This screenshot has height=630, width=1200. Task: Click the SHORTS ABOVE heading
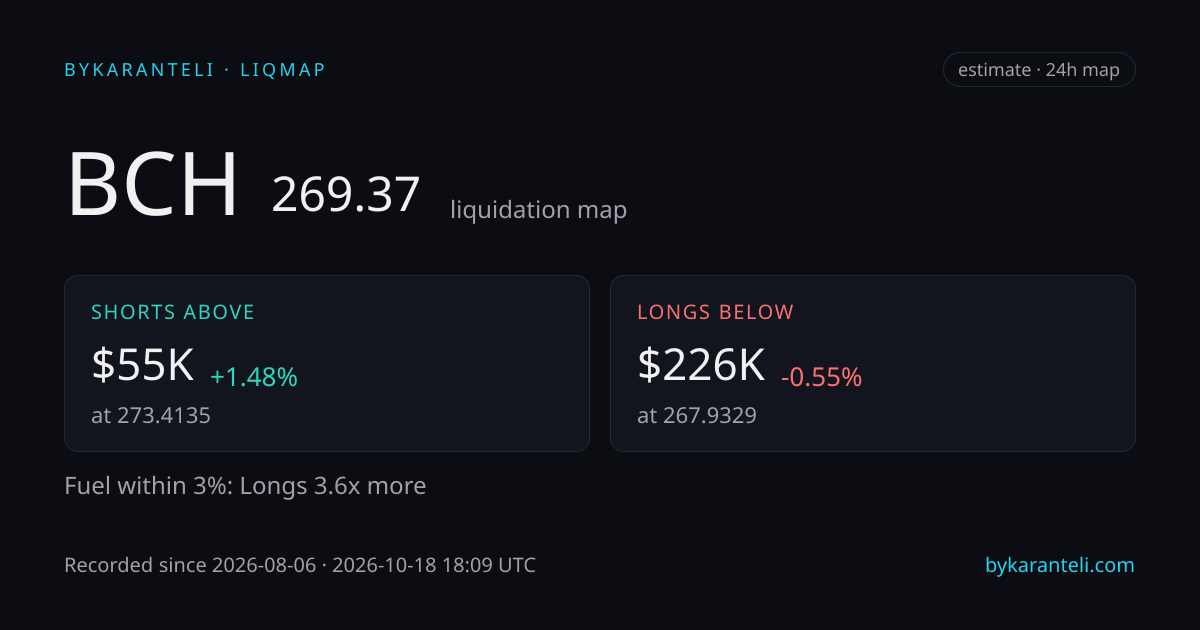[x=173, y=312]
